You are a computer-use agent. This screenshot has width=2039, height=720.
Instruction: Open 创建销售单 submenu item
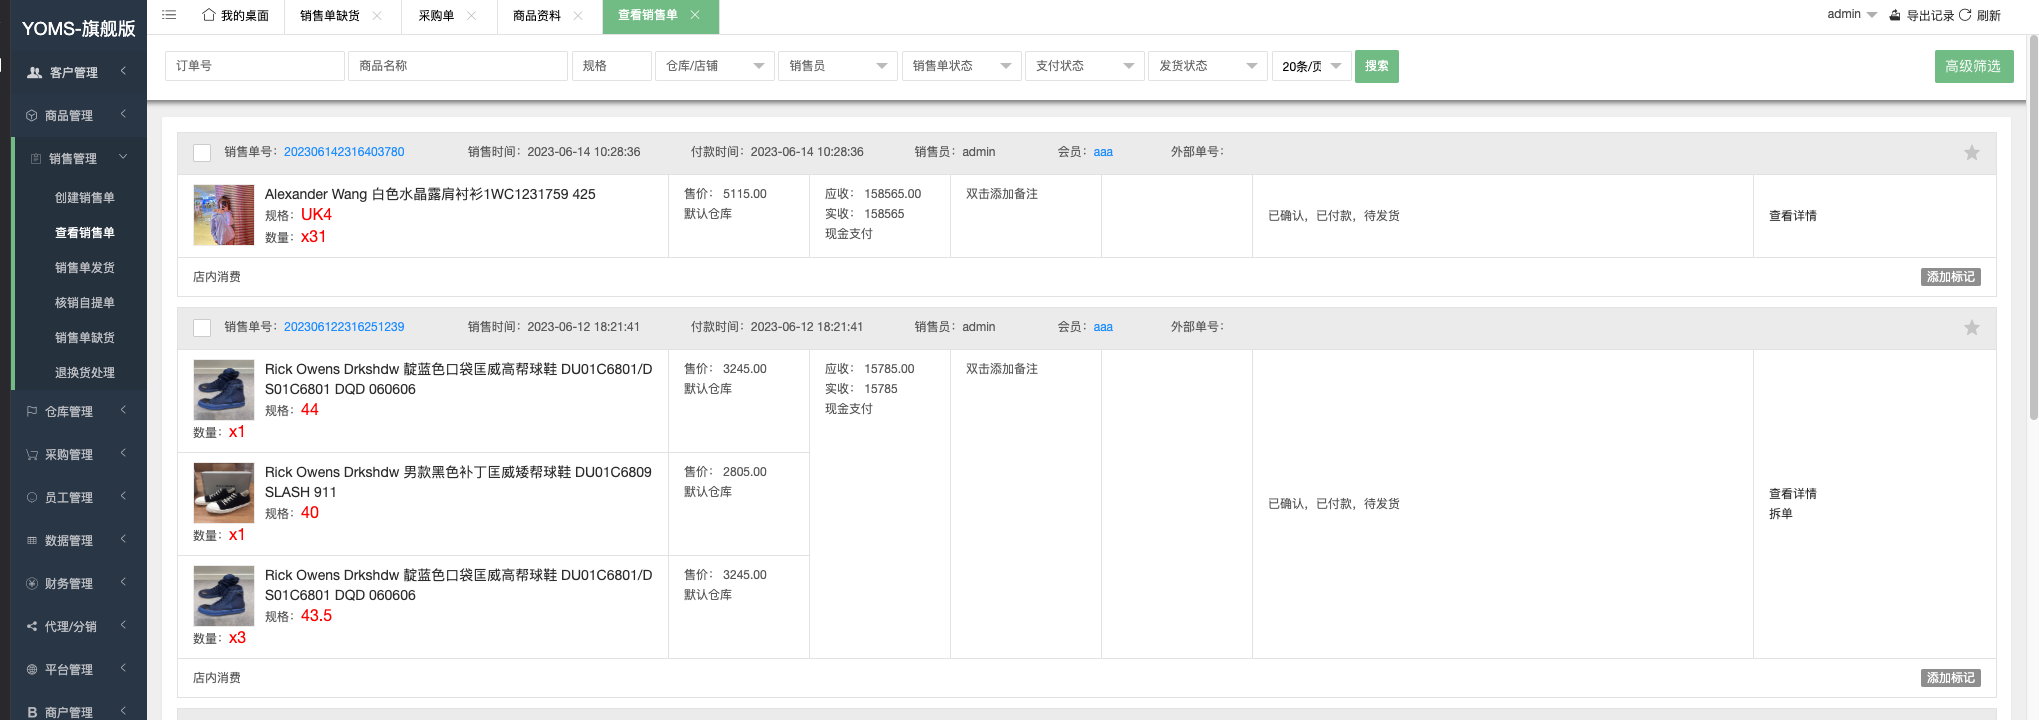point(85,198)
